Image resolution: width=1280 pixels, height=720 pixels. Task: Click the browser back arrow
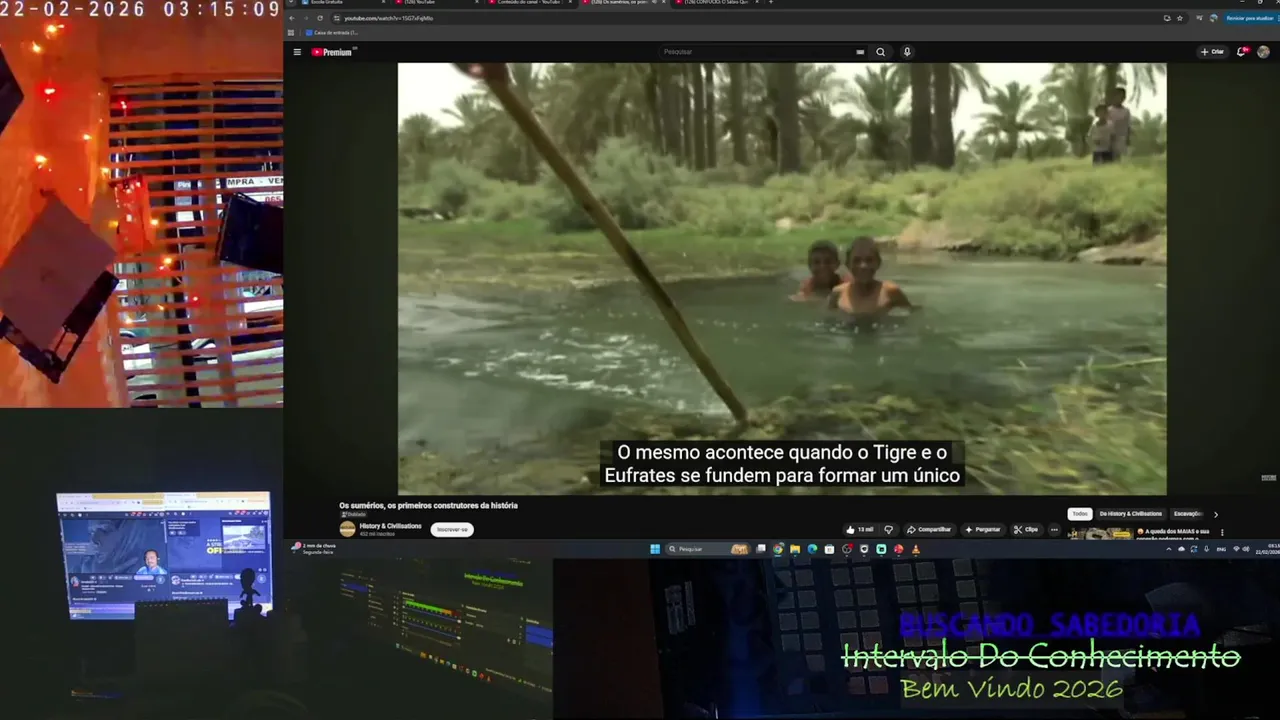click(x=292, y=18)
